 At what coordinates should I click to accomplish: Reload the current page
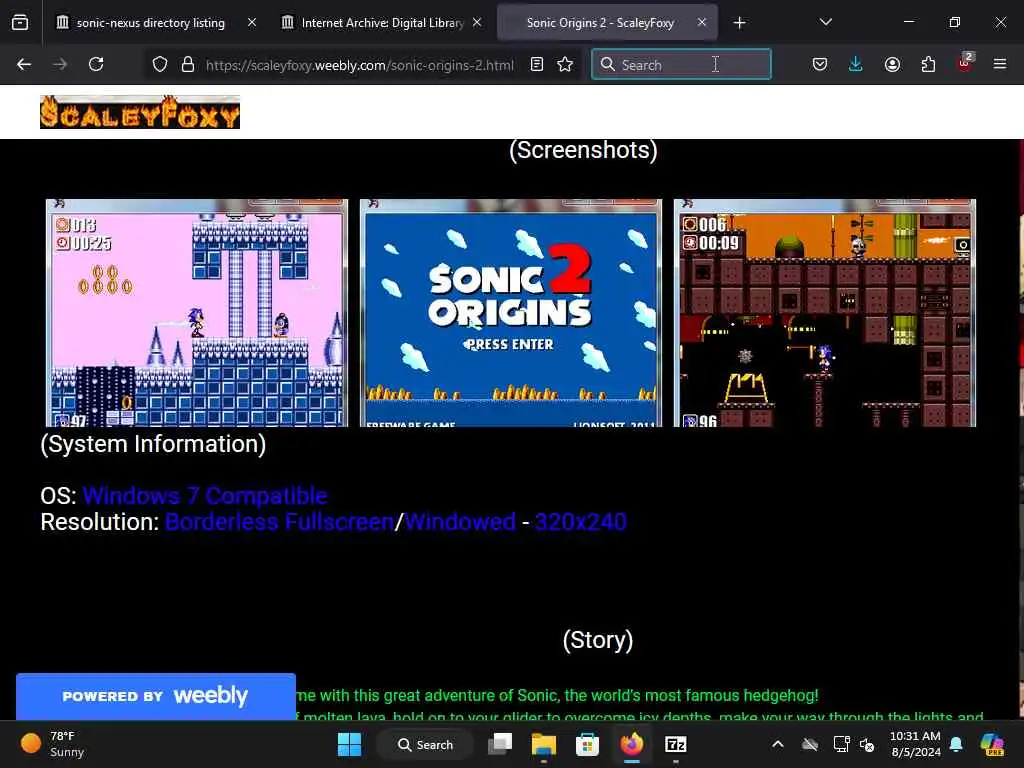96,64
